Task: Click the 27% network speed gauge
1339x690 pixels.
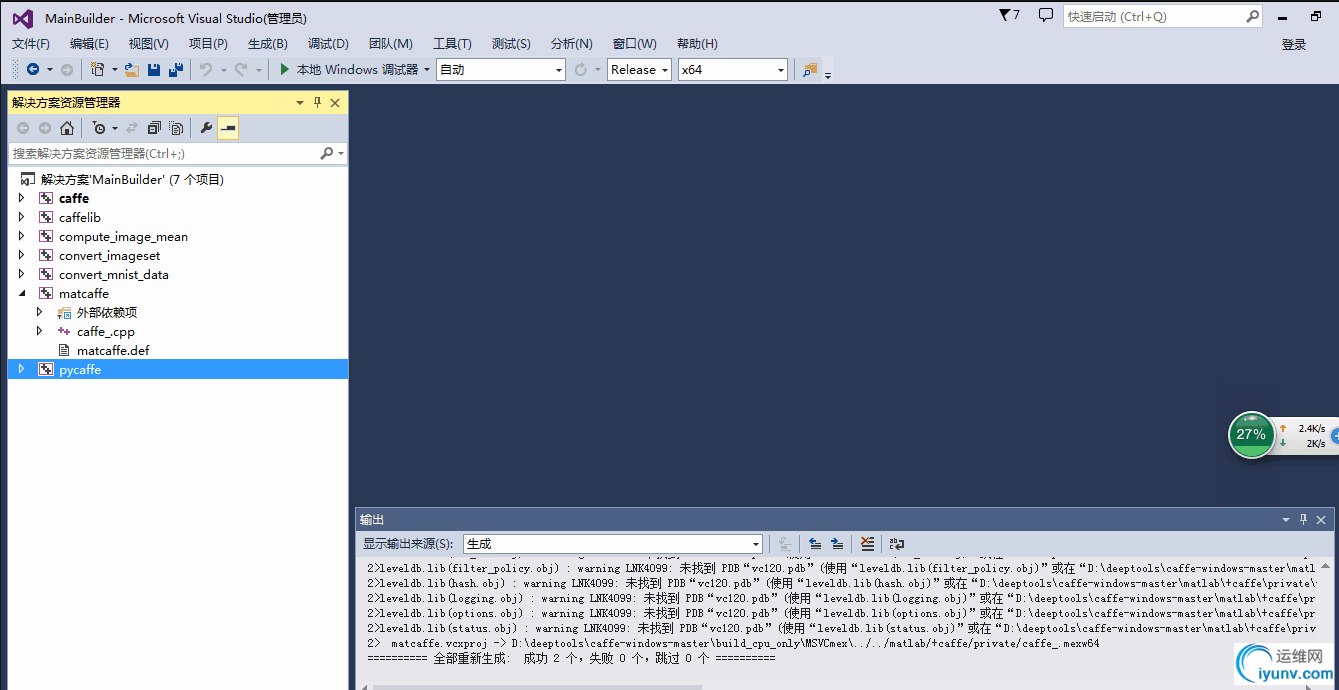Action: (x=1252, y=435)
